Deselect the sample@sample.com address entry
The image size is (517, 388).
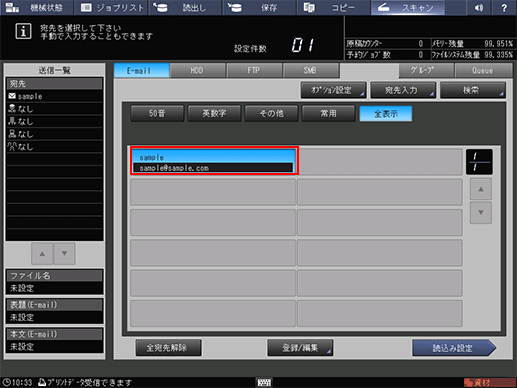tap(213, 161)
